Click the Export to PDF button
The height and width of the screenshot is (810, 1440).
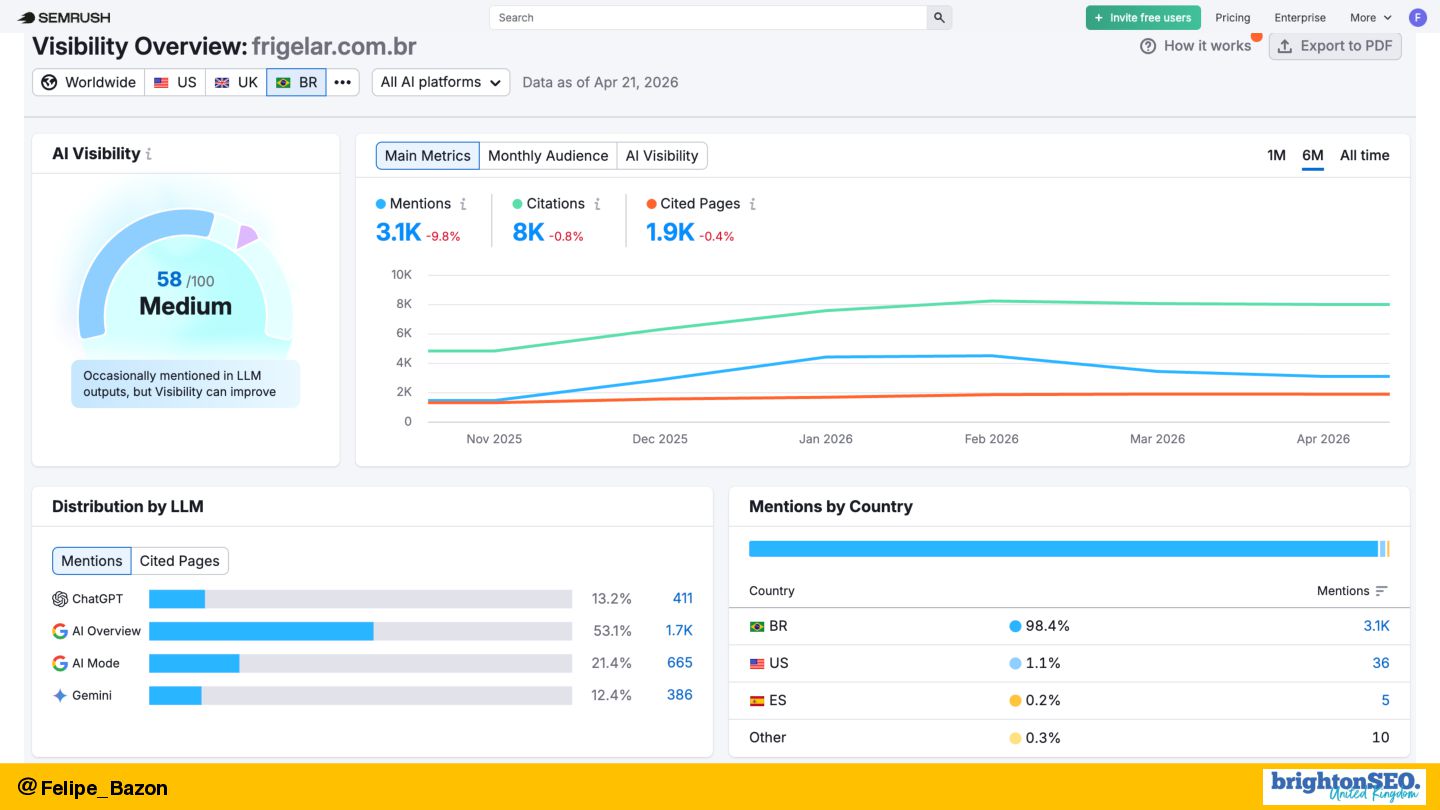1335,46
